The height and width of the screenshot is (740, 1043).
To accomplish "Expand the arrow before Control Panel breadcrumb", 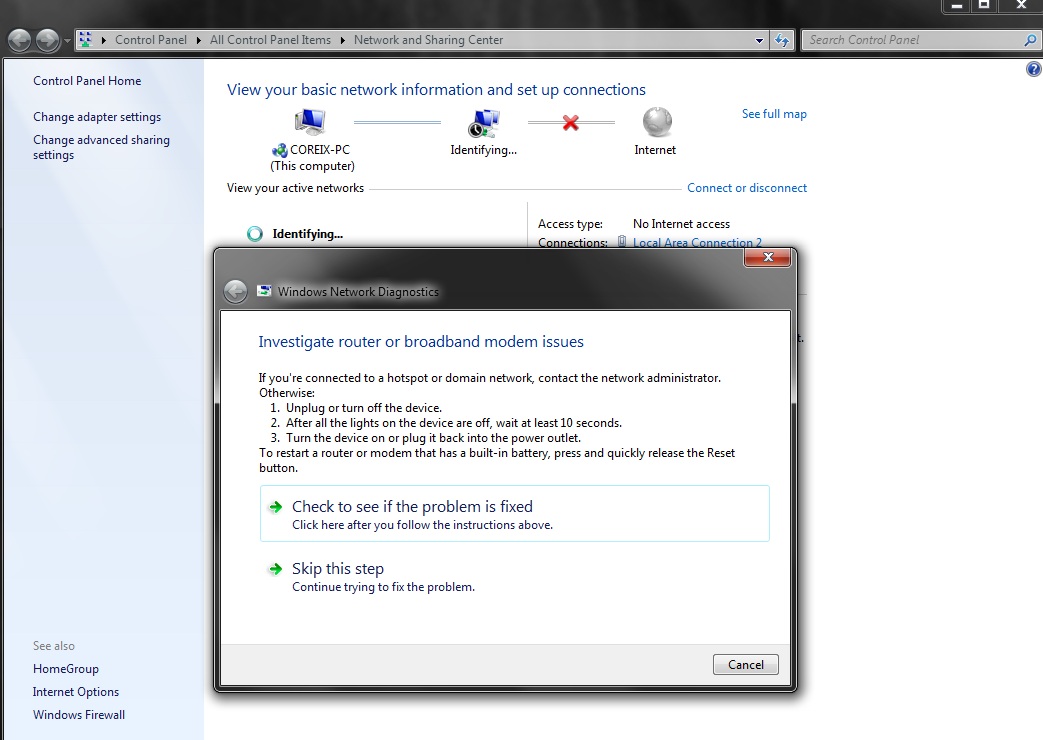I will pyautogui.click(x=104, y=40).
